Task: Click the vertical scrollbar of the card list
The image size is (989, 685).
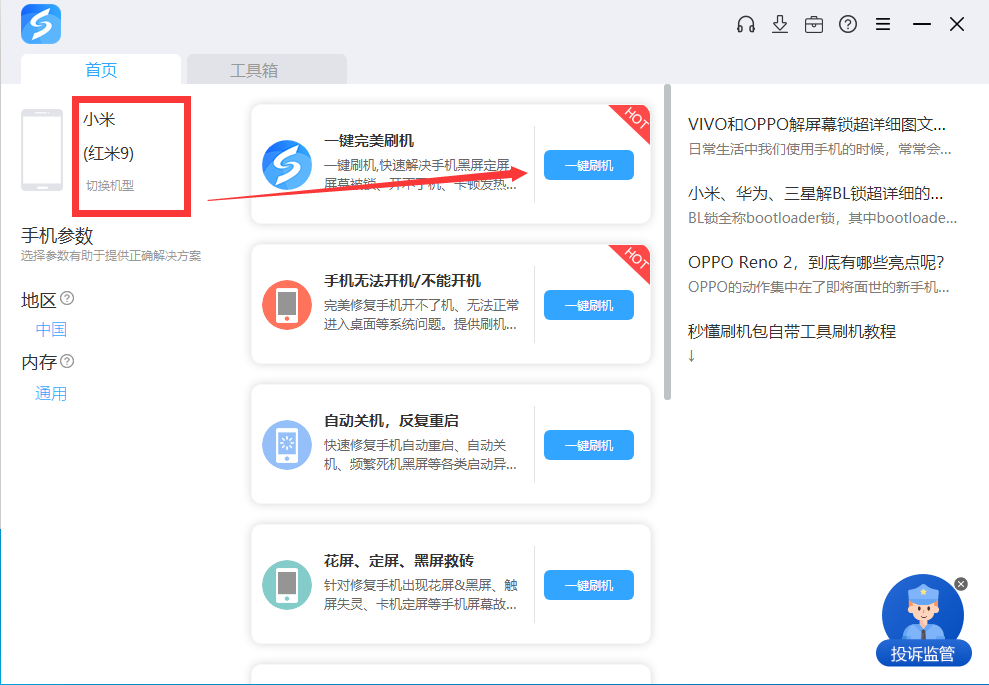Action: (x=667, y=242)
